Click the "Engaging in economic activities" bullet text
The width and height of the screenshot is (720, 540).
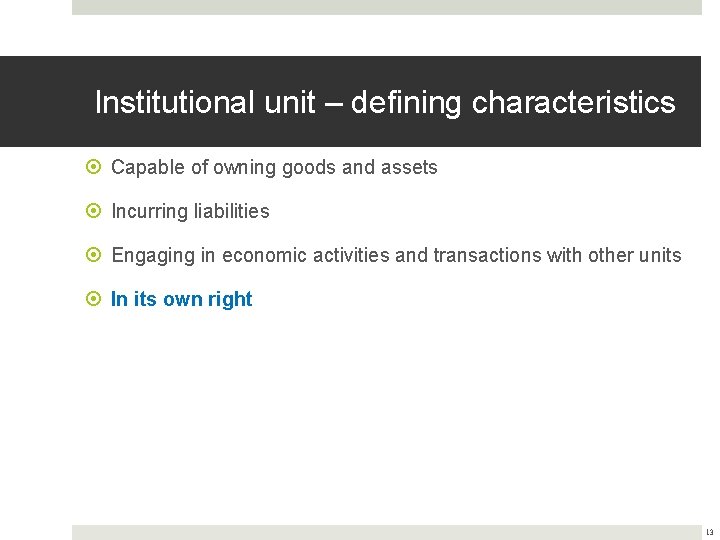[396, 256]
